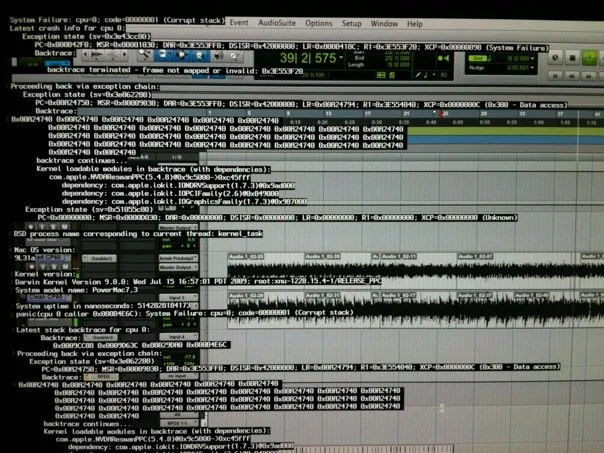Click the green ruler strip in timeline
This screenshot has width=604, height=453.
[x=505, y=132]
